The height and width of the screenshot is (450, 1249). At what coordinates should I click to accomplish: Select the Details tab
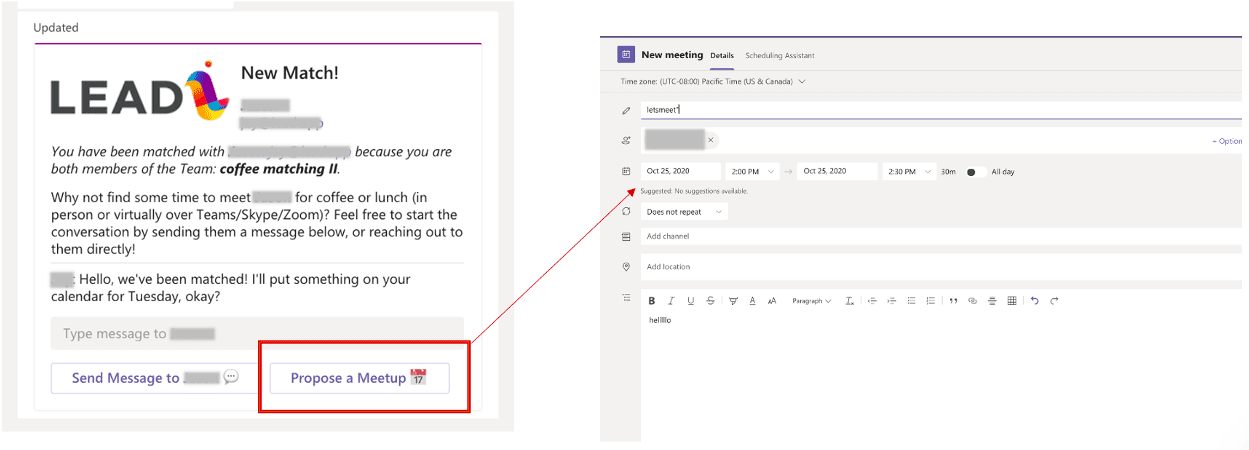point(722,55)
